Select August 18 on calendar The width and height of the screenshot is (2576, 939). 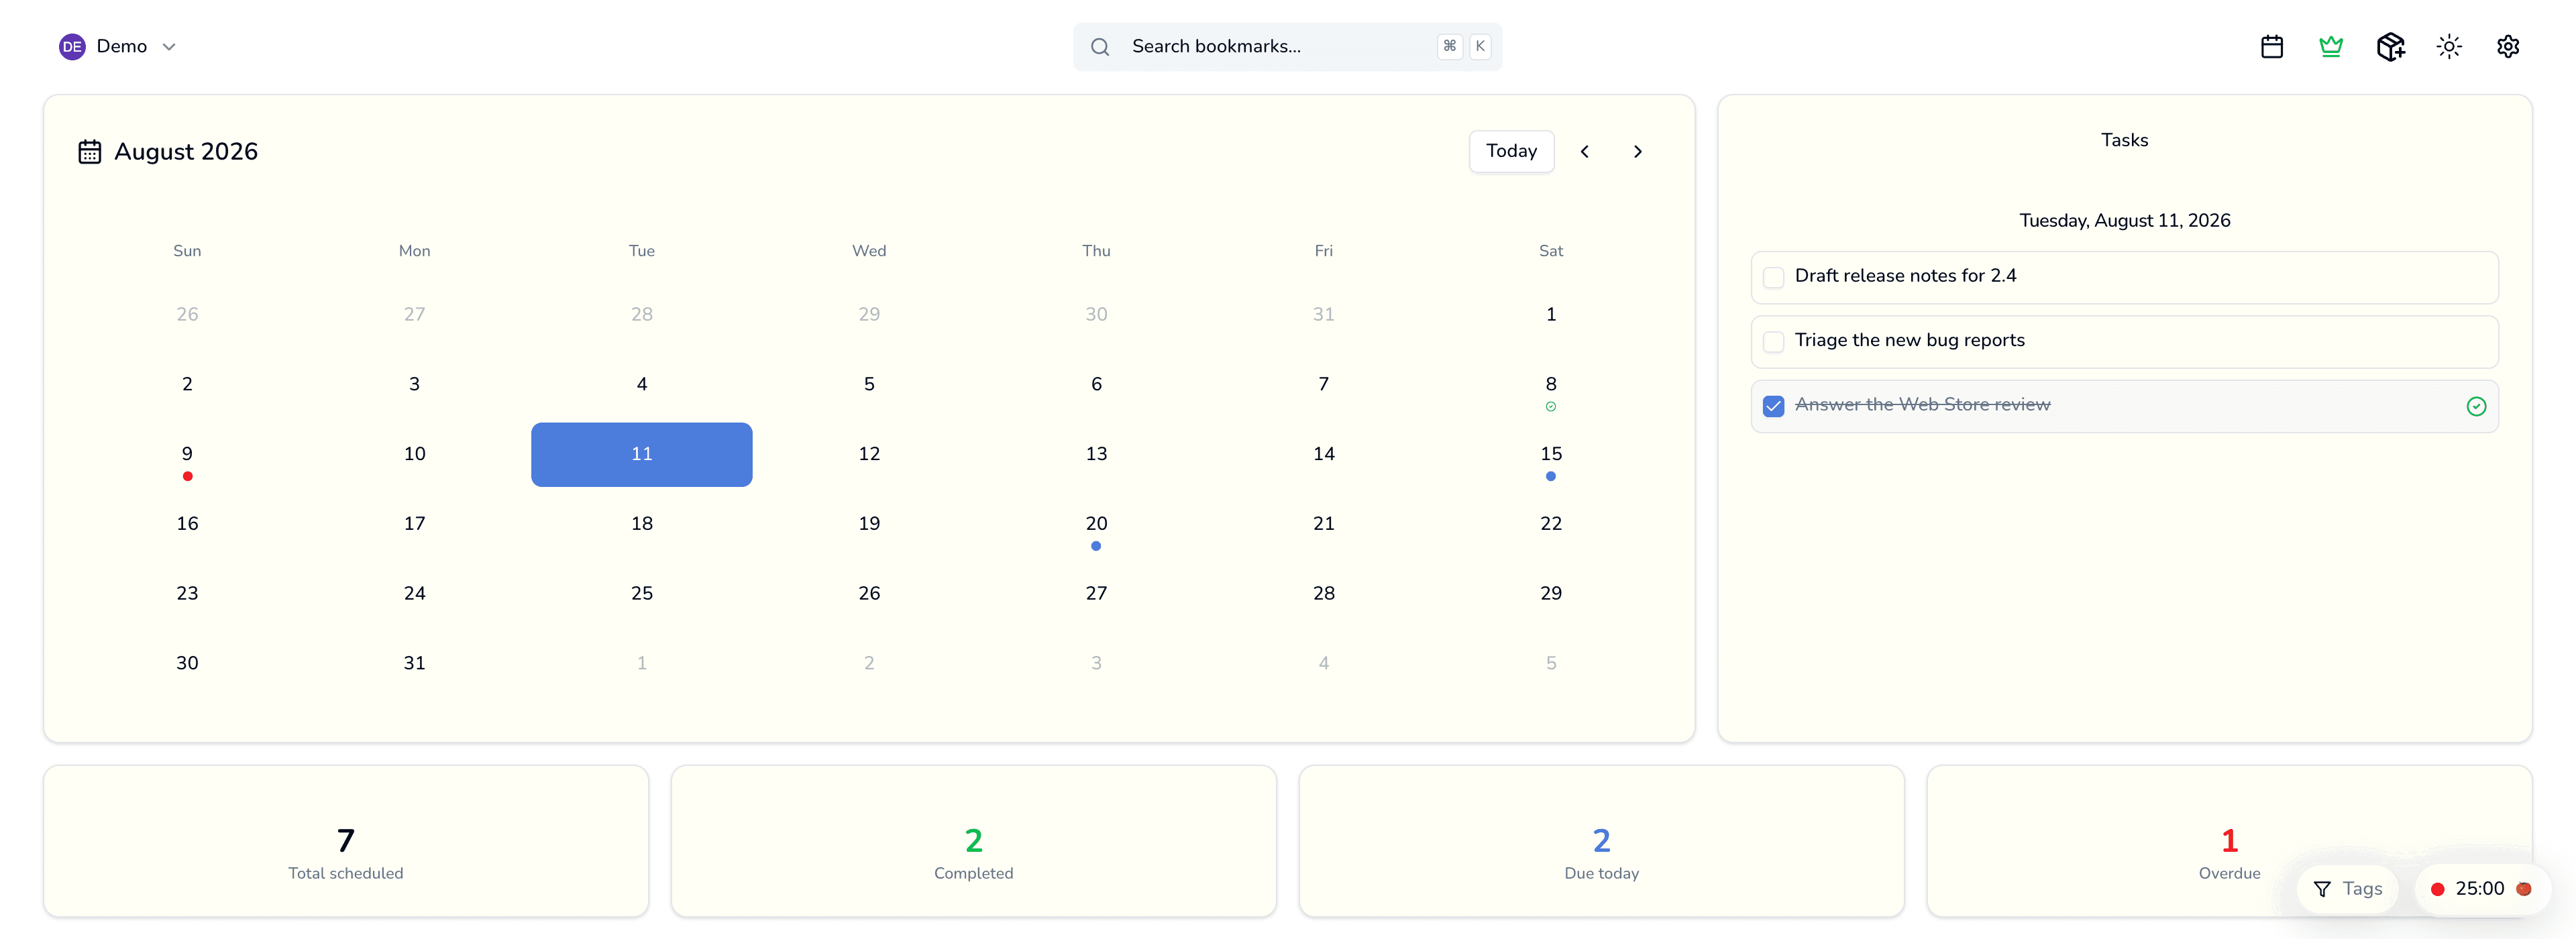[x=642, y=525]
